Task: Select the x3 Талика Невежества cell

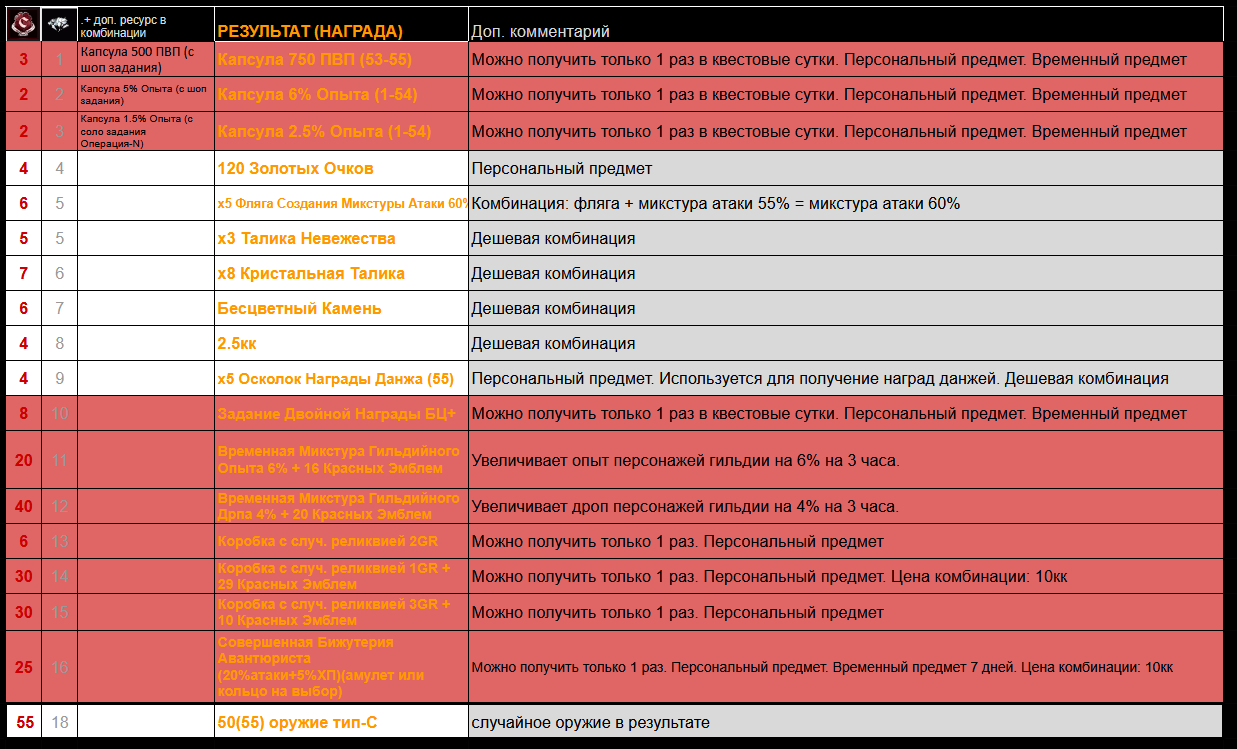Action: [x=306, y=238]
